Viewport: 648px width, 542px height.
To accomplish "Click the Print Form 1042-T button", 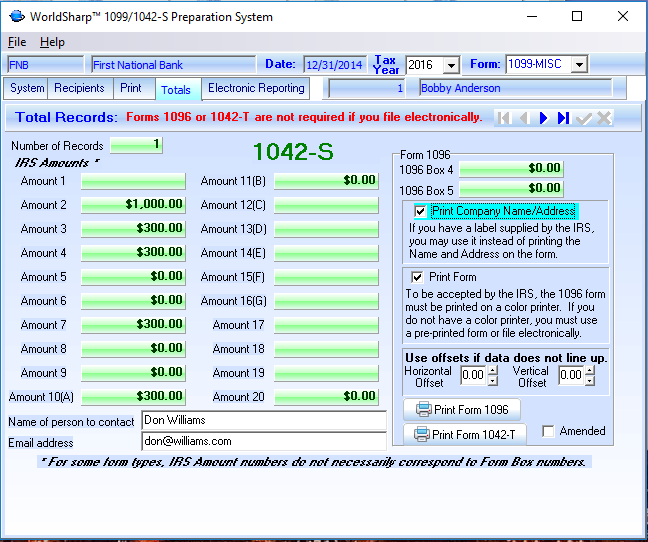I will (x=465, y=434).
